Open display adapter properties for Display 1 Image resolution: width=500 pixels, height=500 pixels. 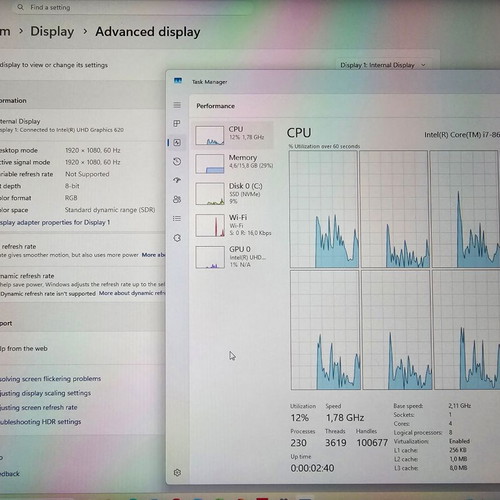click(x=55, y=222)
